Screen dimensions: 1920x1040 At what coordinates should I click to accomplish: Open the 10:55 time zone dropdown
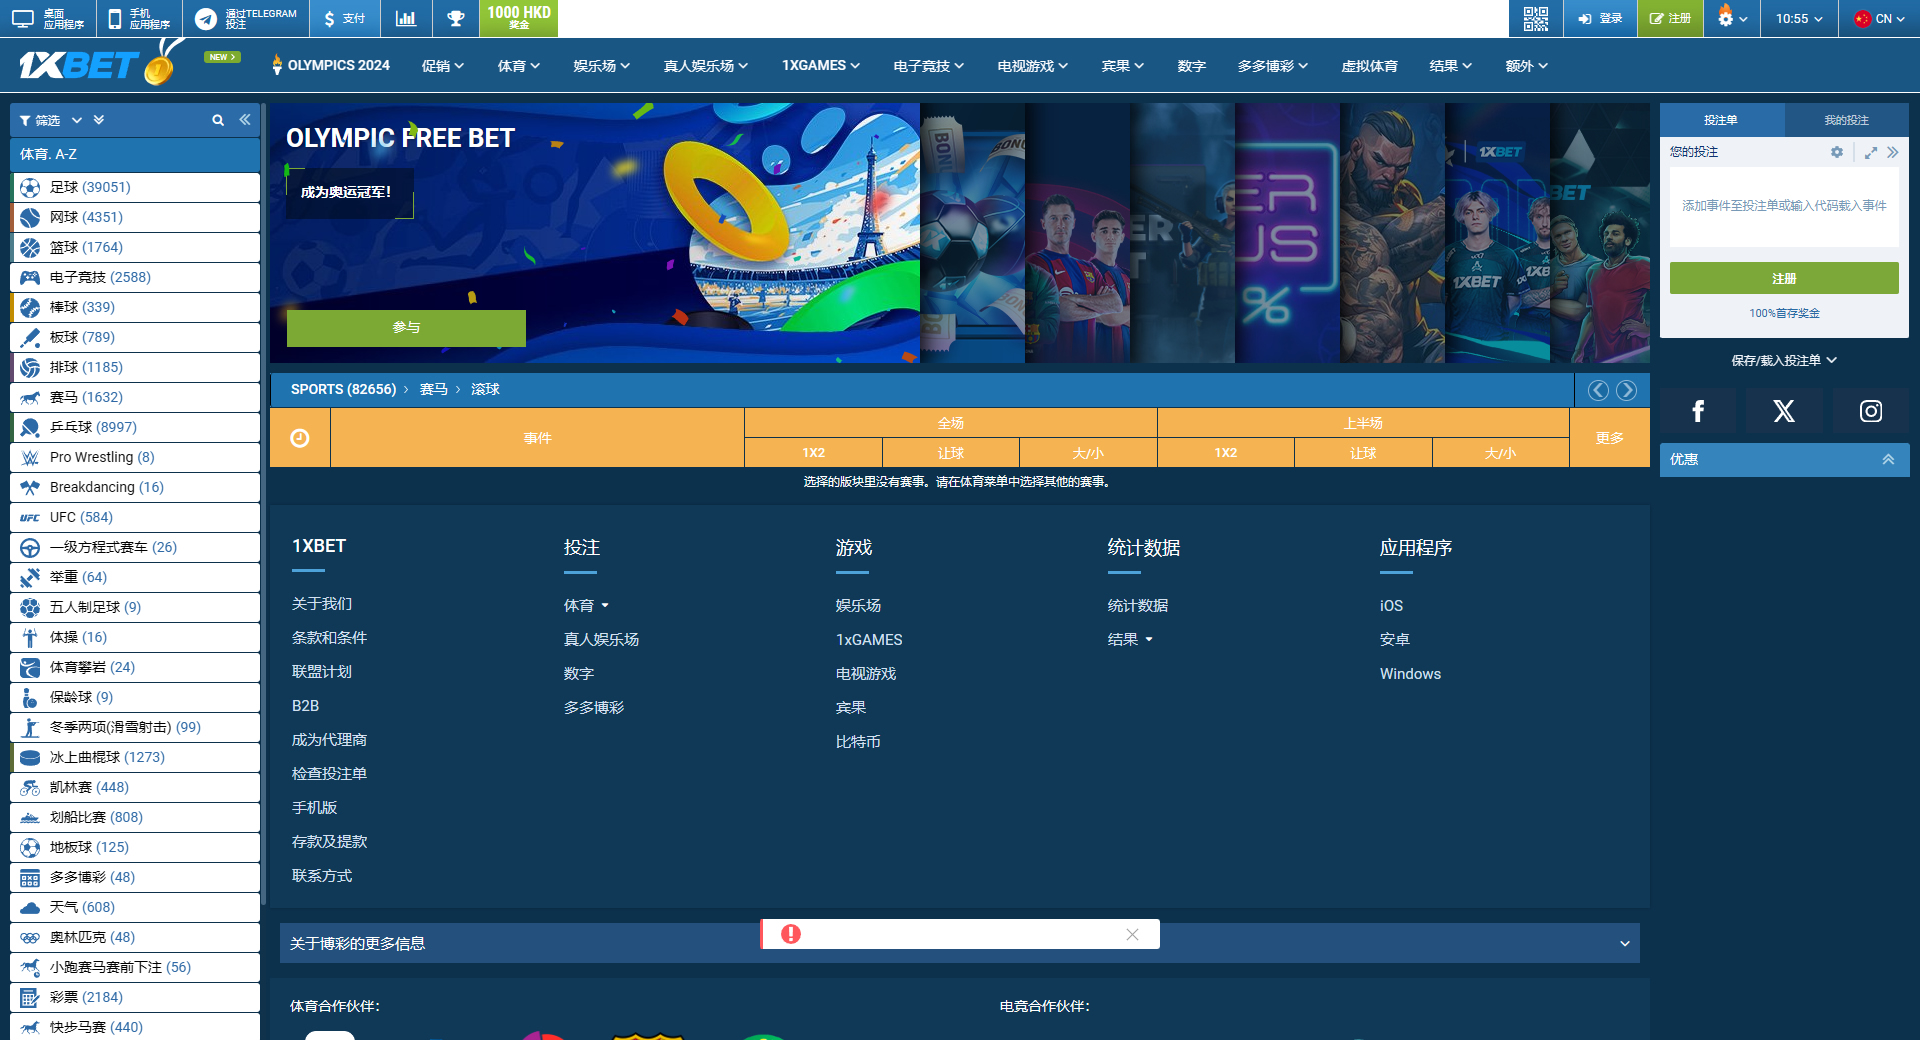(1799, 18)
